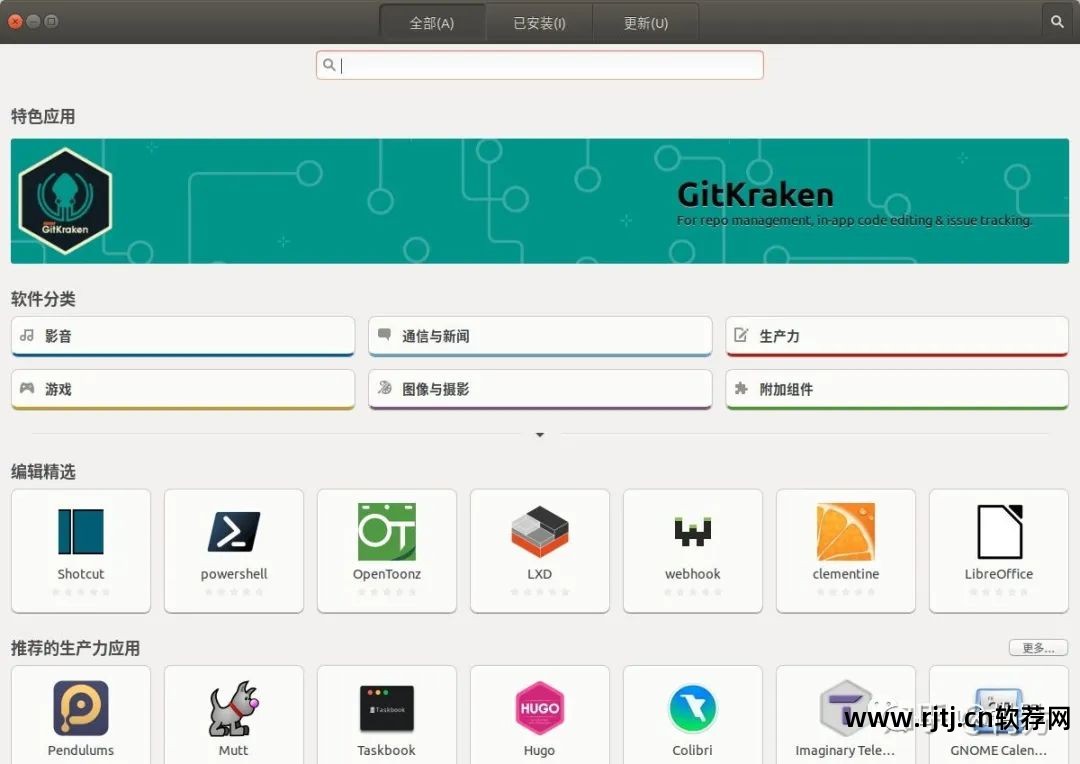Click the OpenToonz name label
The image size is (1080, 764).
pos(386,574)
